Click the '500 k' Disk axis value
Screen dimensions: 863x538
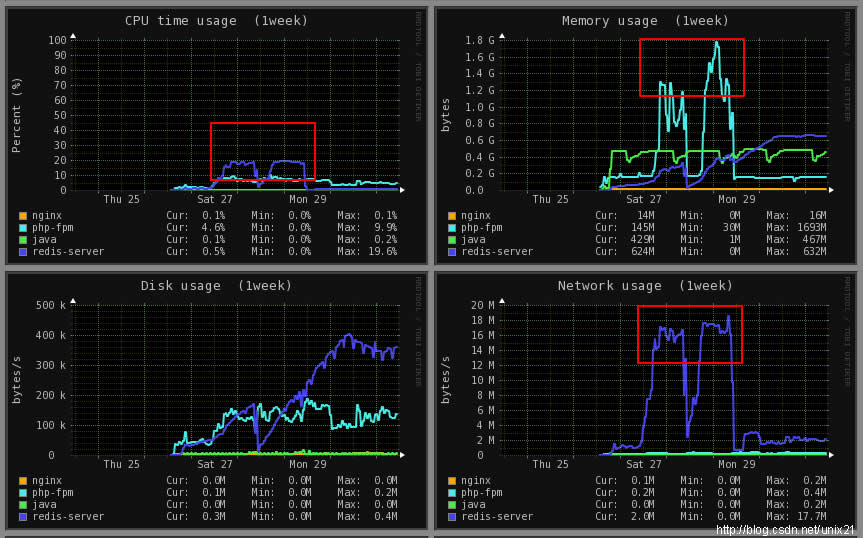pyautogui.click(x=51, y=305)
